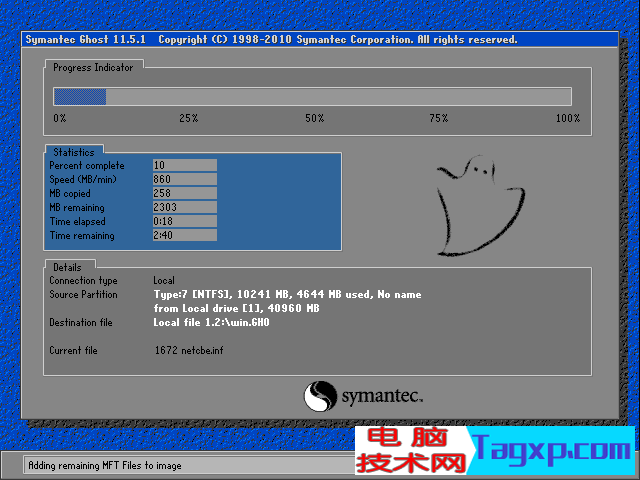Click the 25% progress mark
The width and height of the screenshot is (640, 480).
[189, 118]
